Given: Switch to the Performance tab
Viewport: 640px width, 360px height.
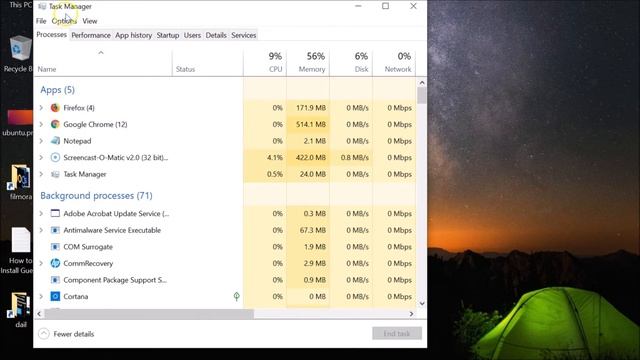Looking at the screenshot, I should (91, 35).
